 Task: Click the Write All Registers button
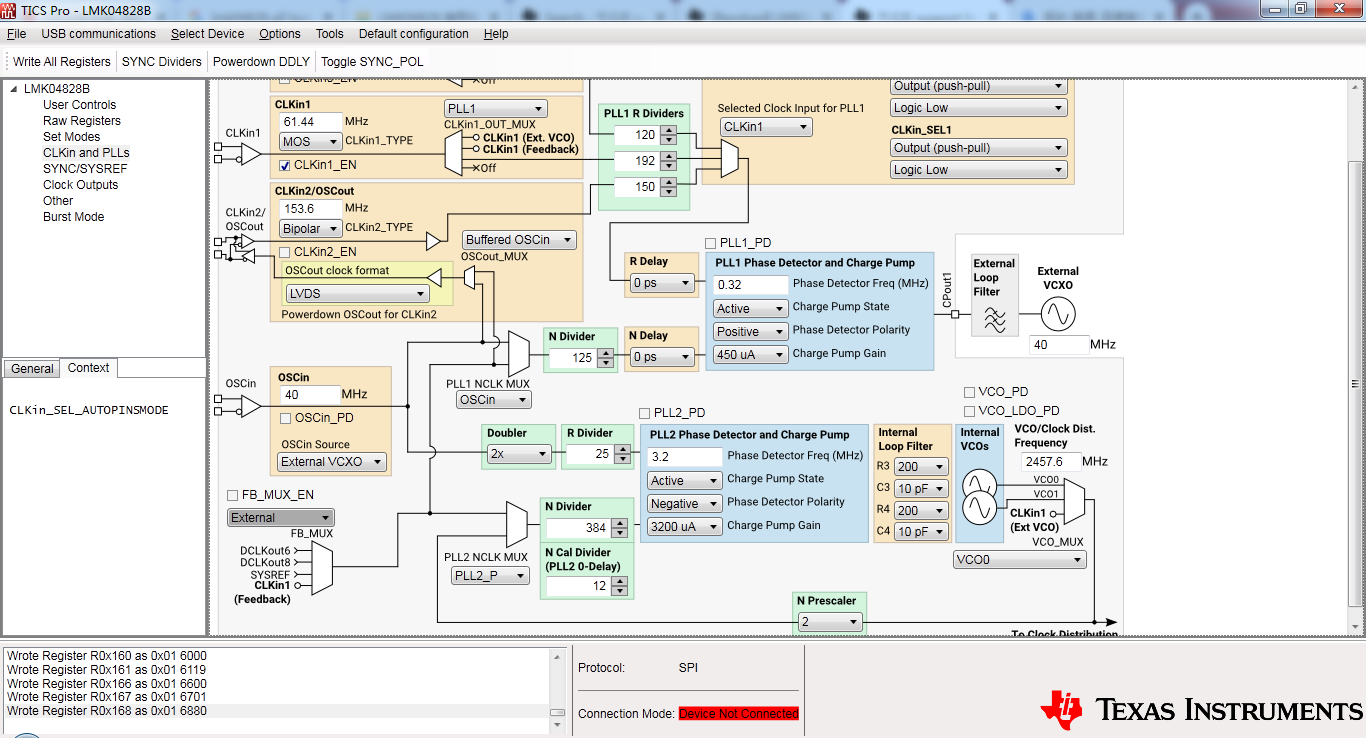pyautogui.click(x=60, y=61)
